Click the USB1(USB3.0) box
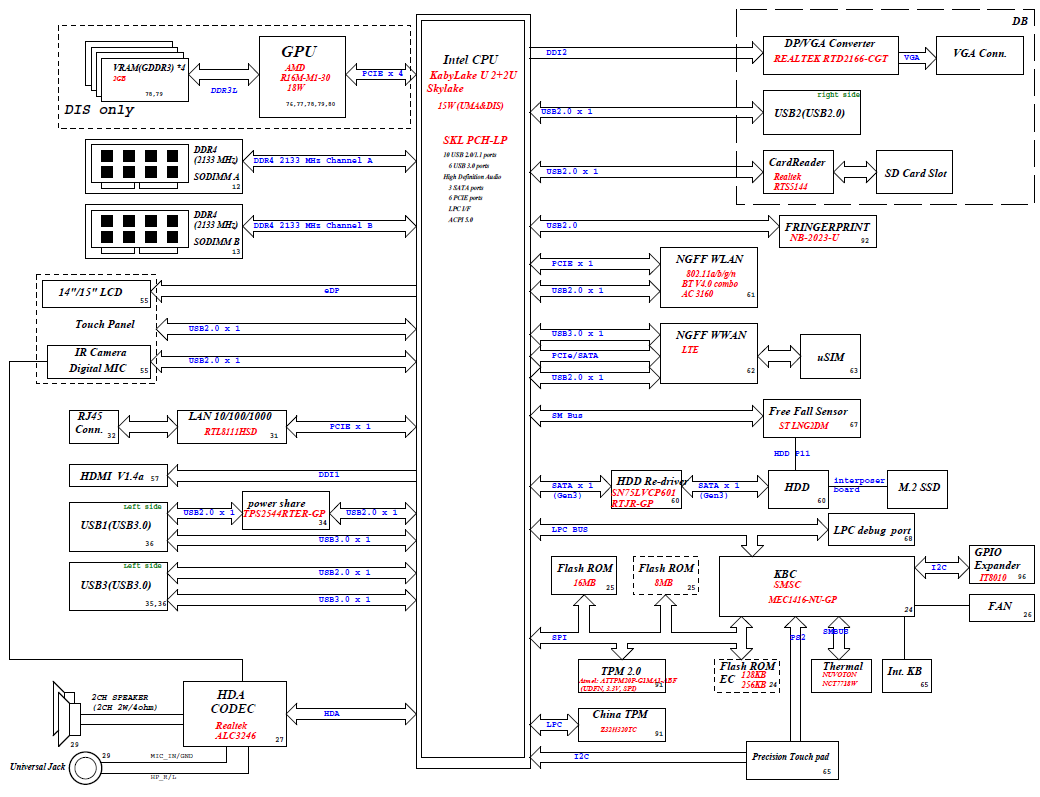 point(118,526)
